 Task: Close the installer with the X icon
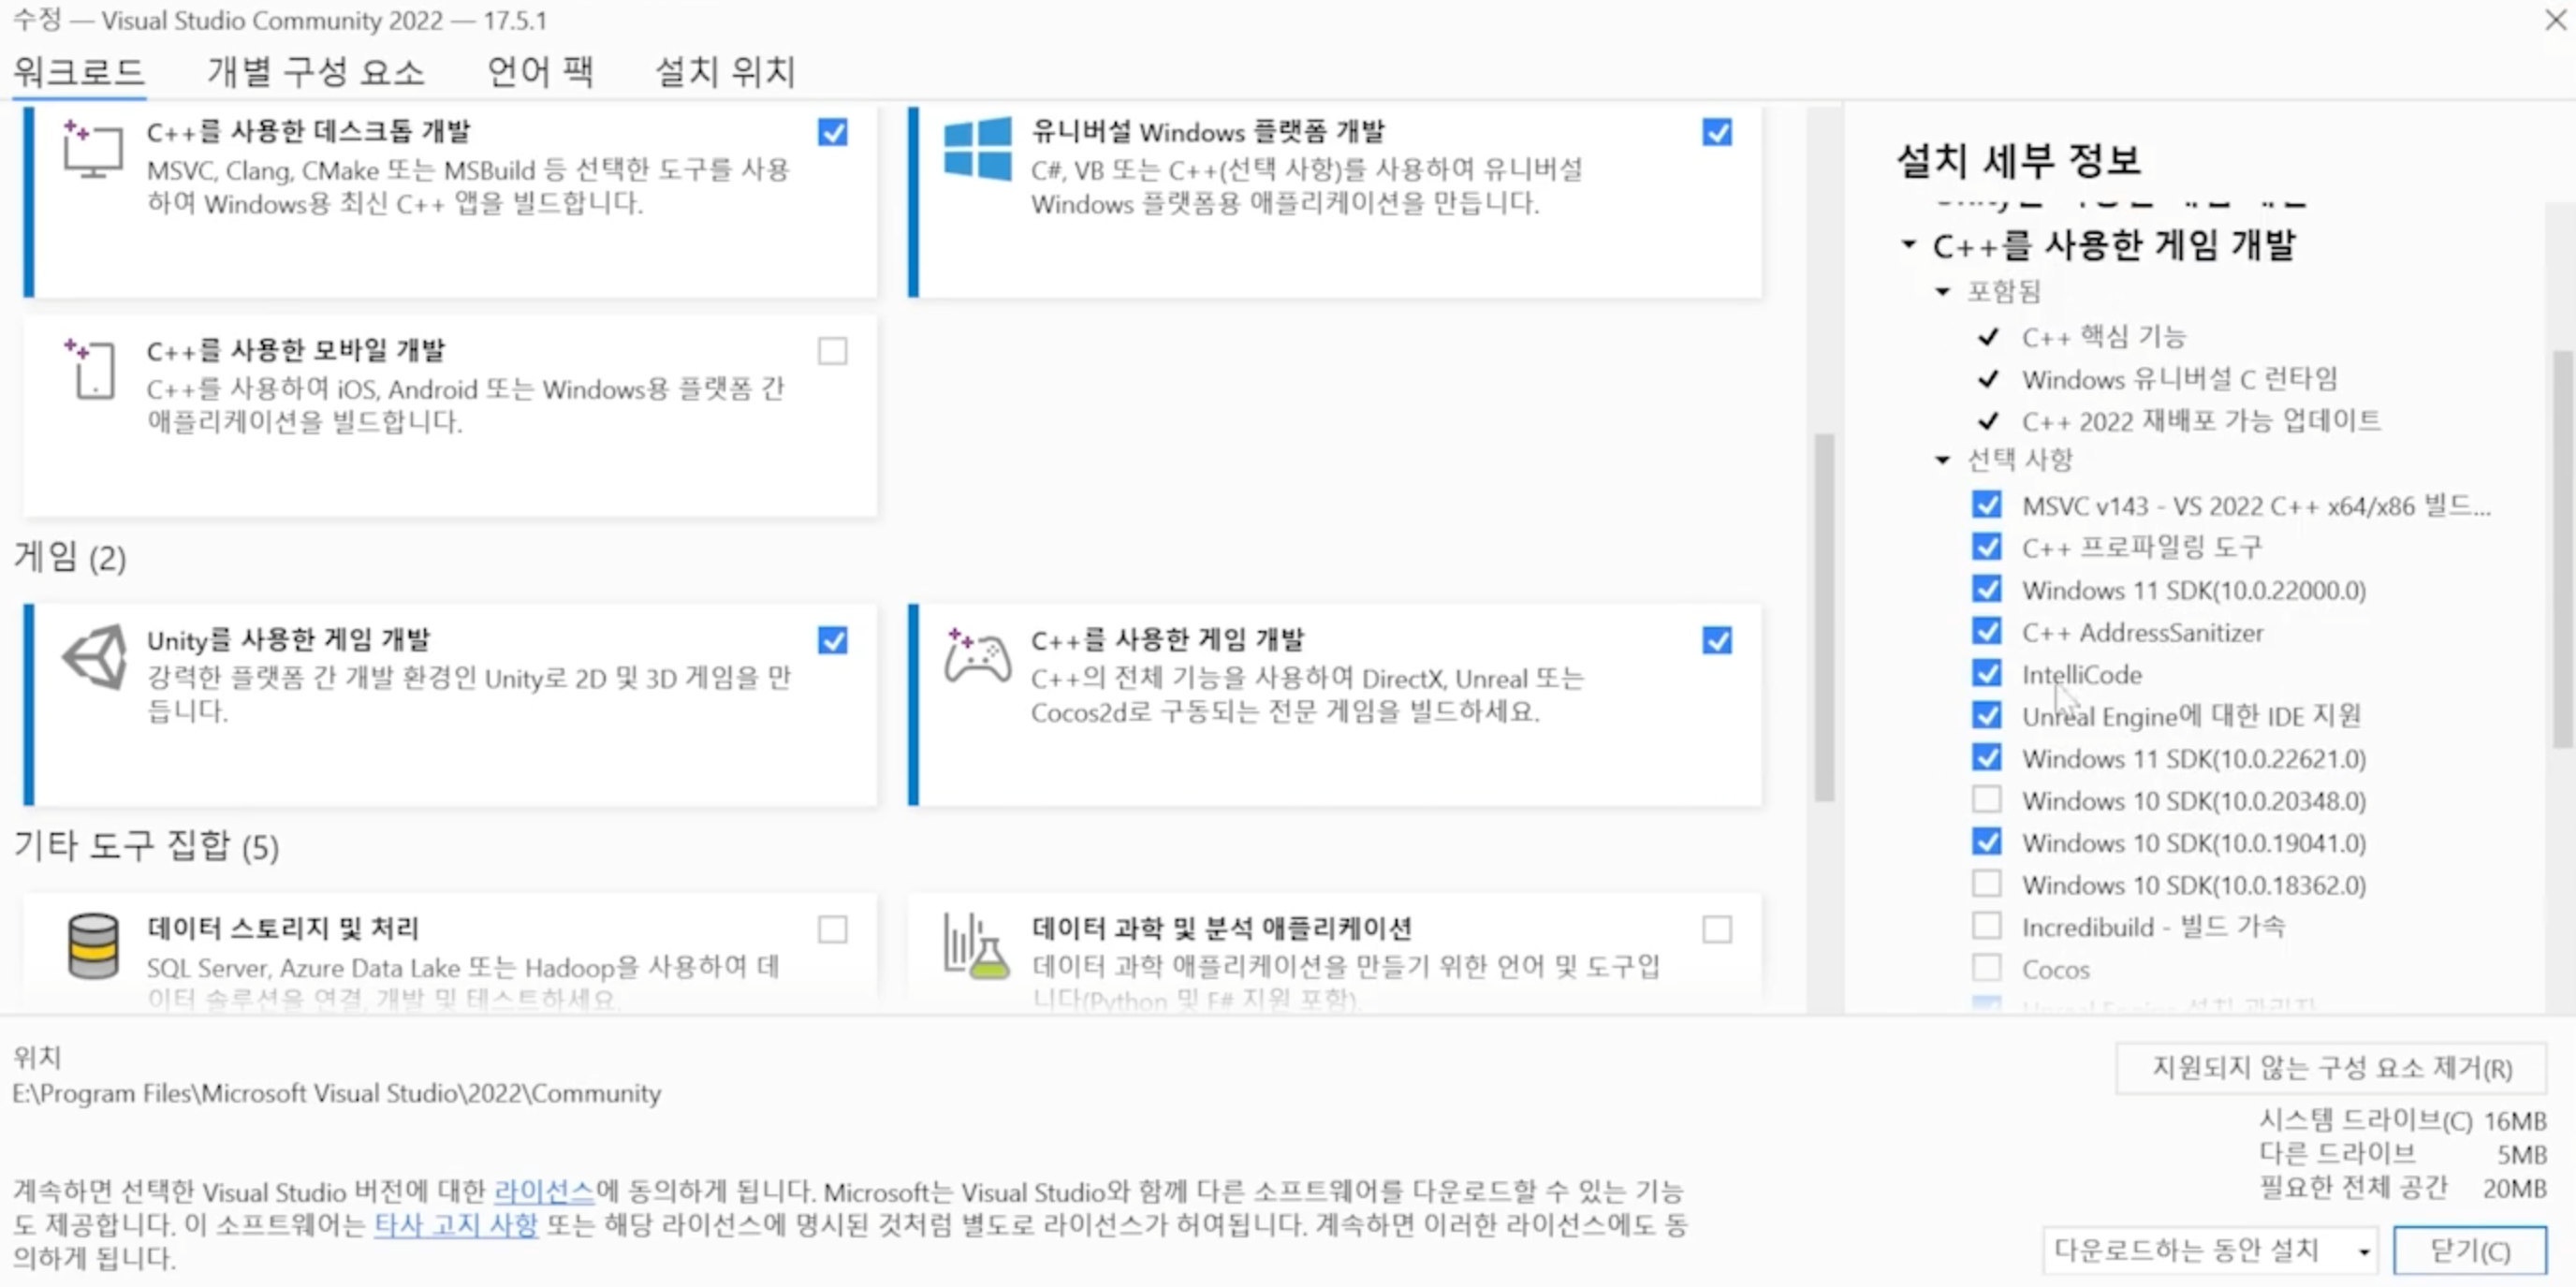click(x=2555, y=20)
